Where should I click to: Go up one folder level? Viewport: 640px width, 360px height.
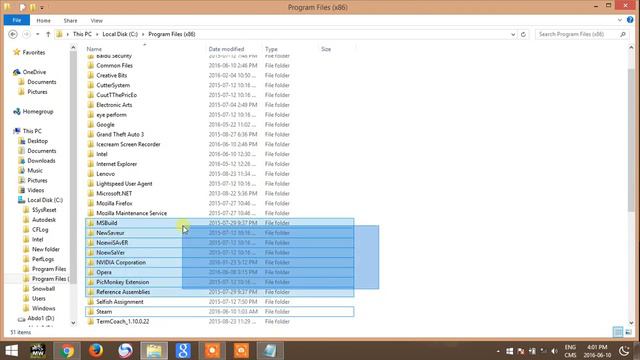tap(48, 34)
